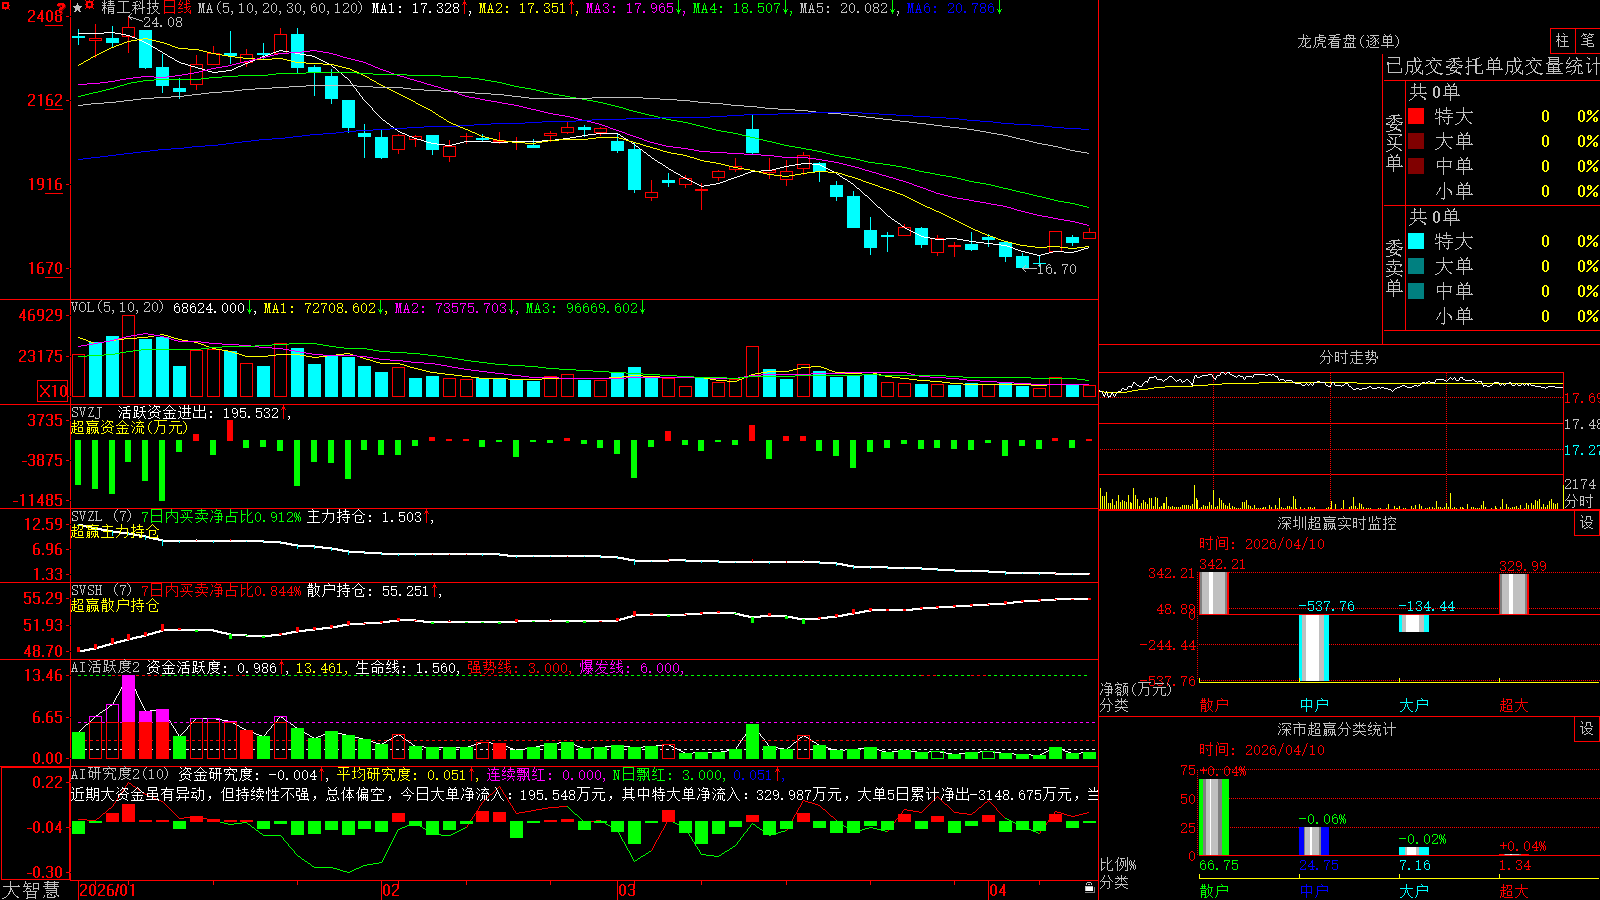Viewport: 1600px width, 900px height.
Task: Click AI研究度2(10) indicator label
Action: click(120, 774)
